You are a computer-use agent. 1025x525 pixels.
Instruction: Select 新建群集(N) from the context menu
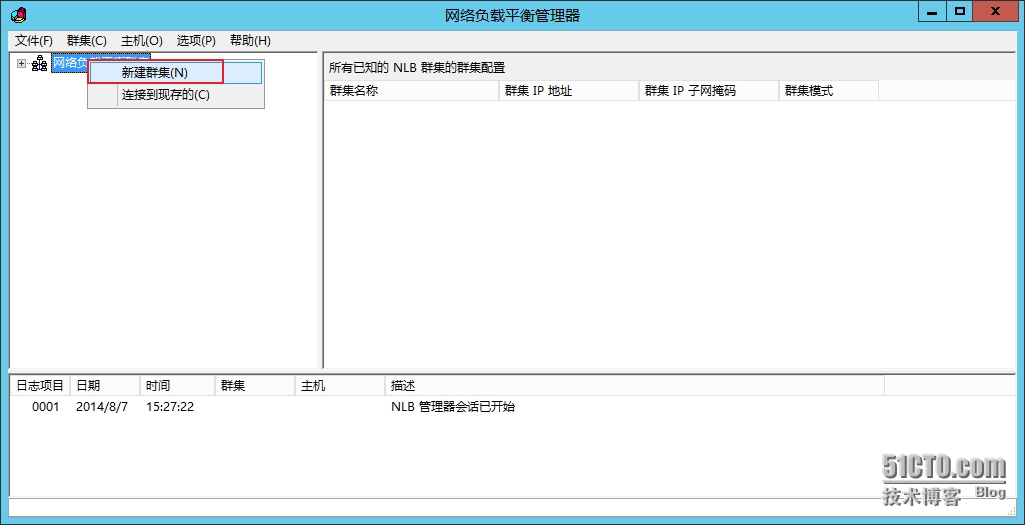(x=155, y=73)
